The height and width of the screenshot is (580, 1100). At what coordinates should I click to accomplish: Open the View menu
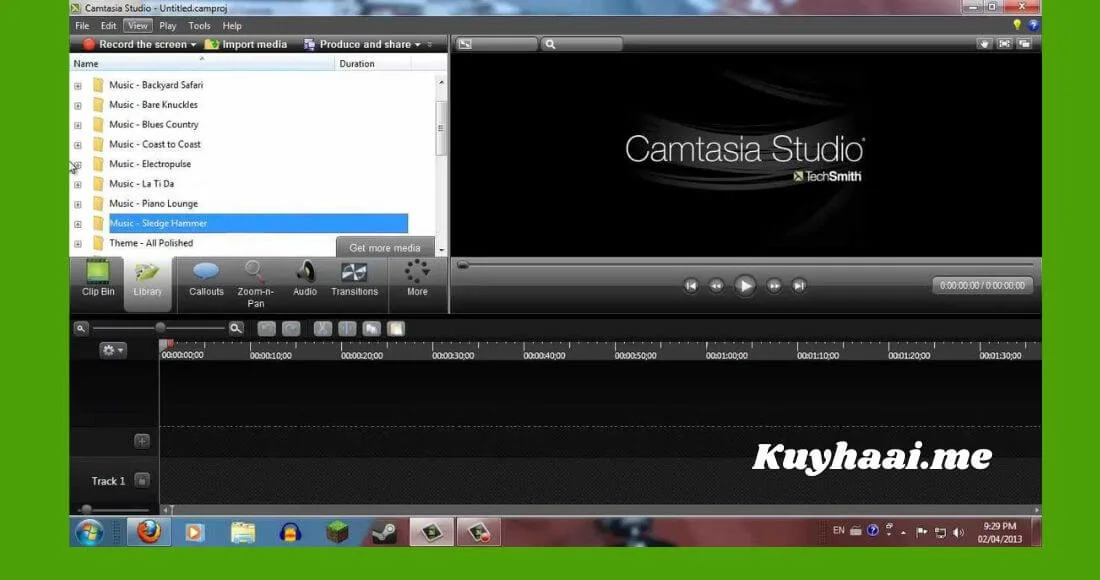[138, 25]
